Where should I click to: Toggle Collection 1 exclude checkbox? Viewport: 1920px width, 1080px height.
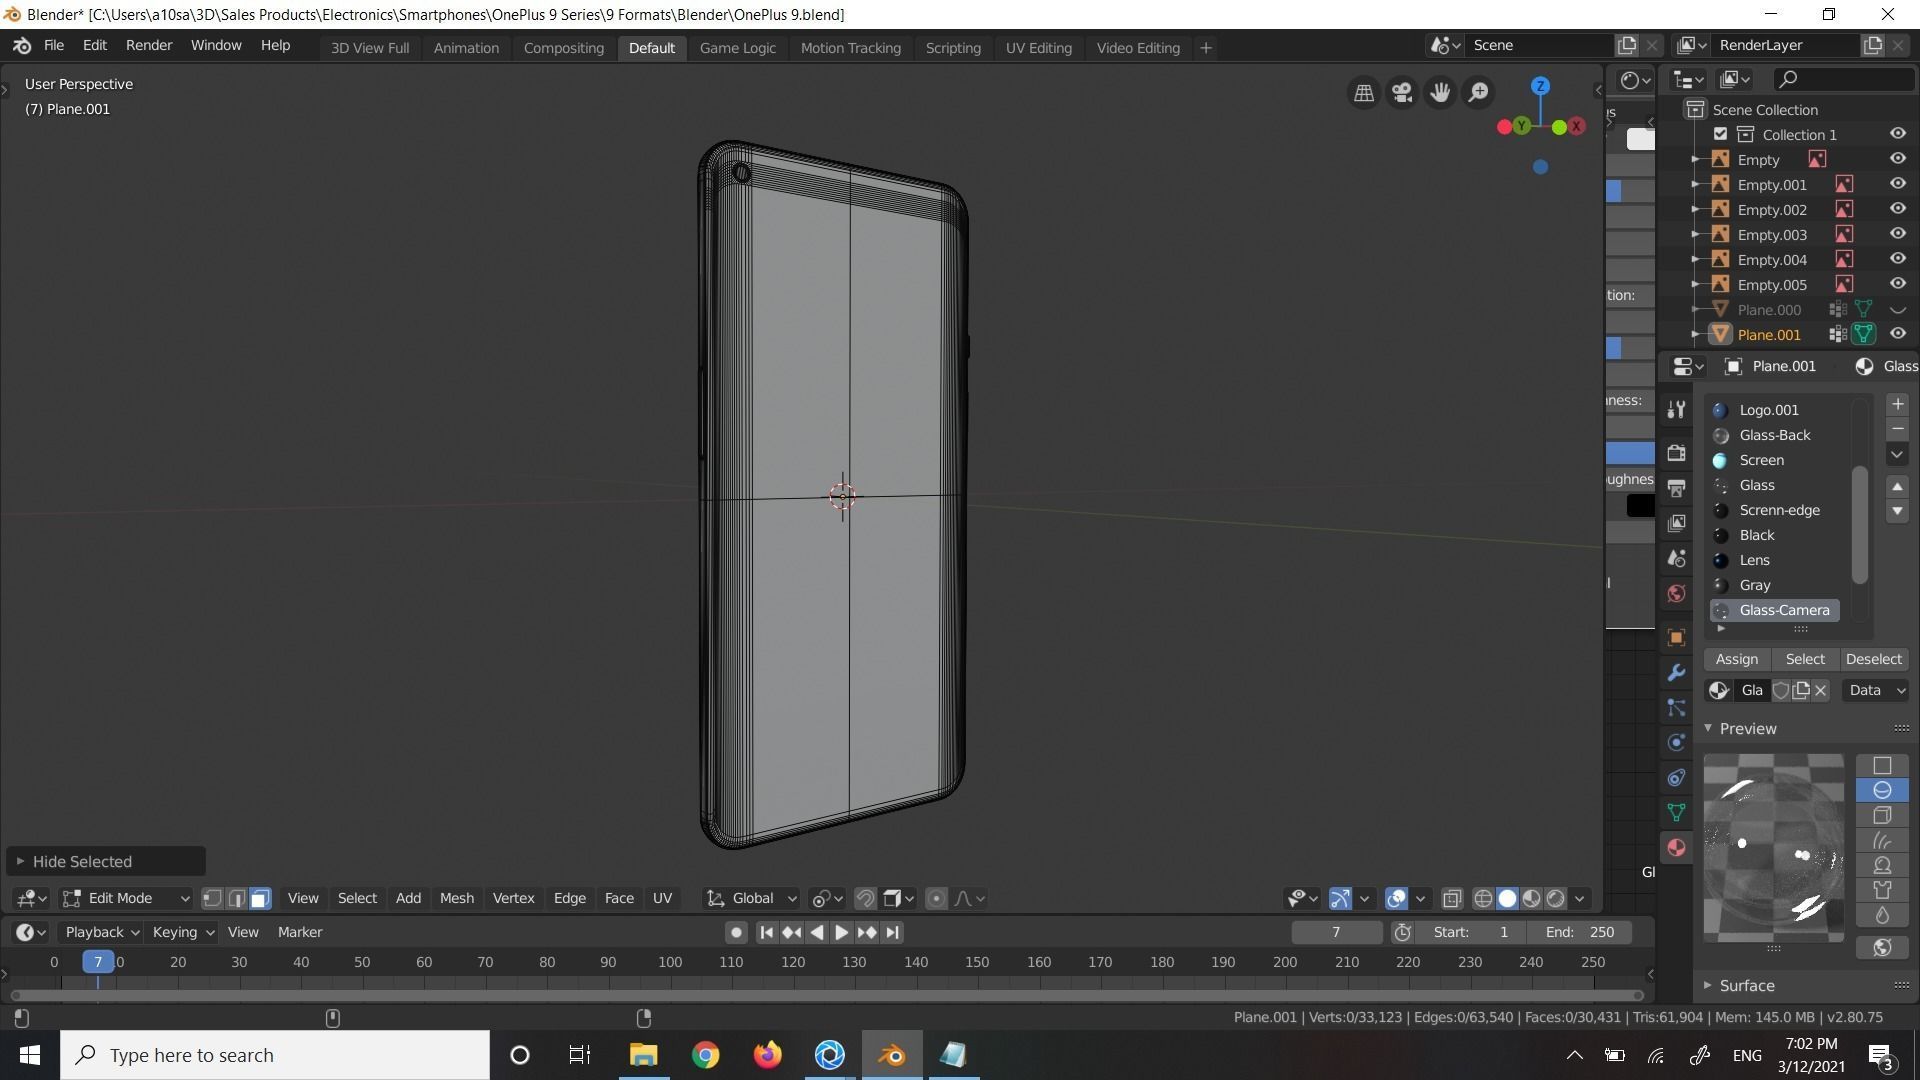pos(1720,134)
